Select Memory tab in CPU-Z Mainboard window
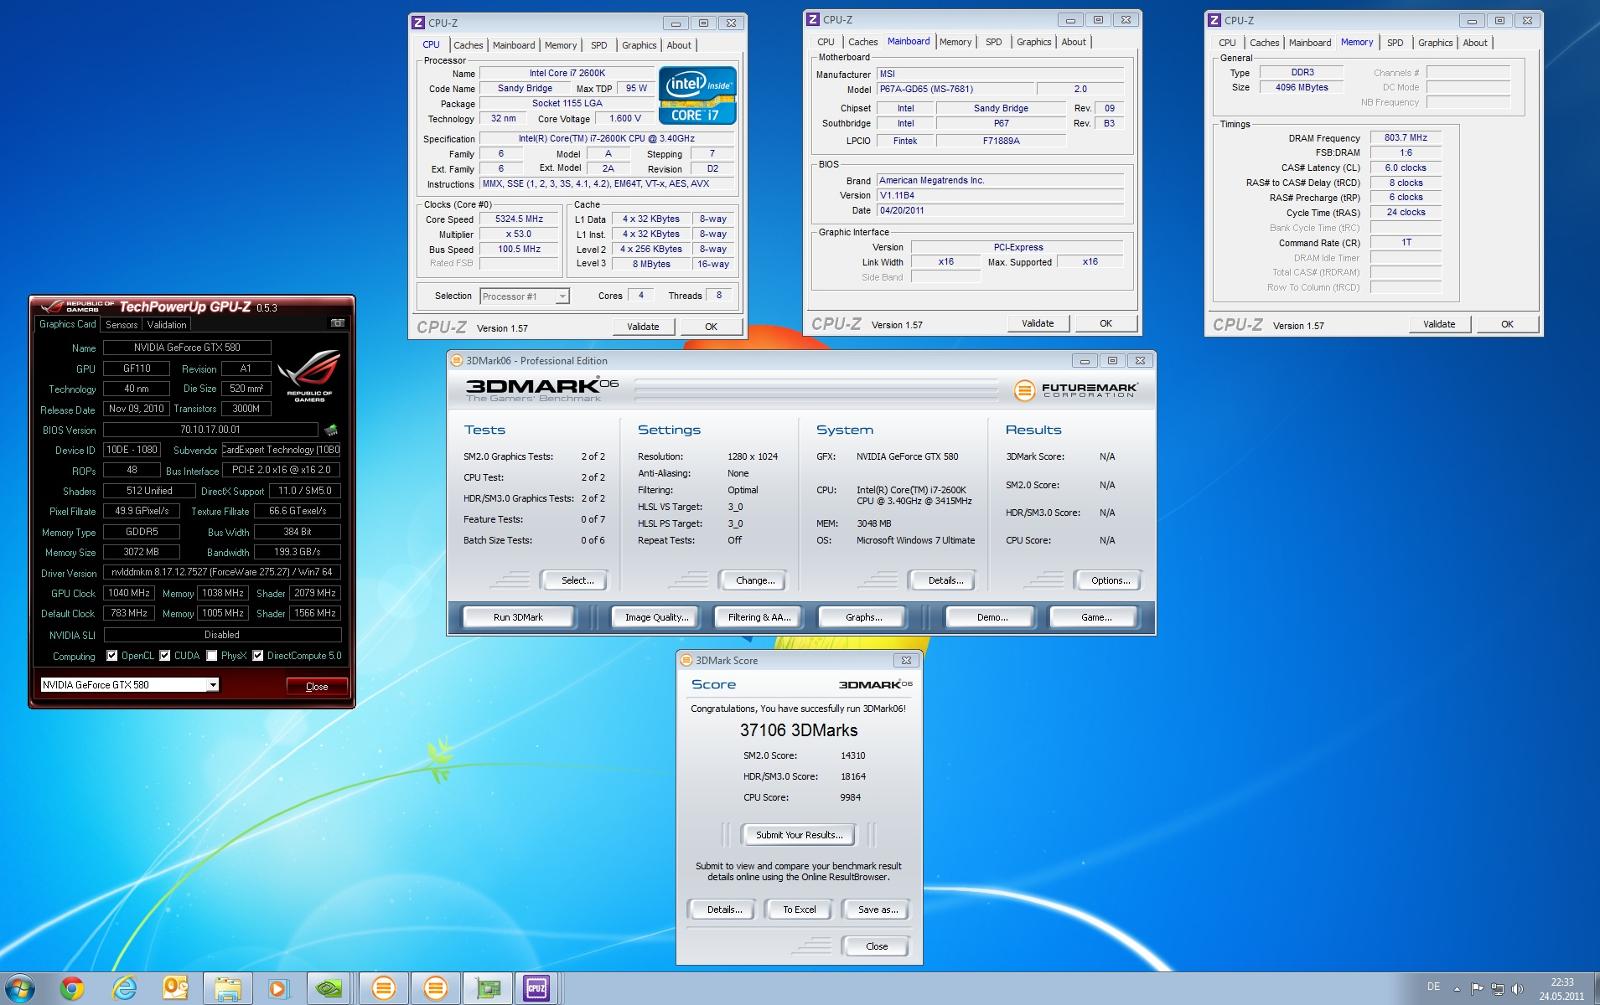1600x1005 pixels. pyautogui.click(x=955, y=42)
